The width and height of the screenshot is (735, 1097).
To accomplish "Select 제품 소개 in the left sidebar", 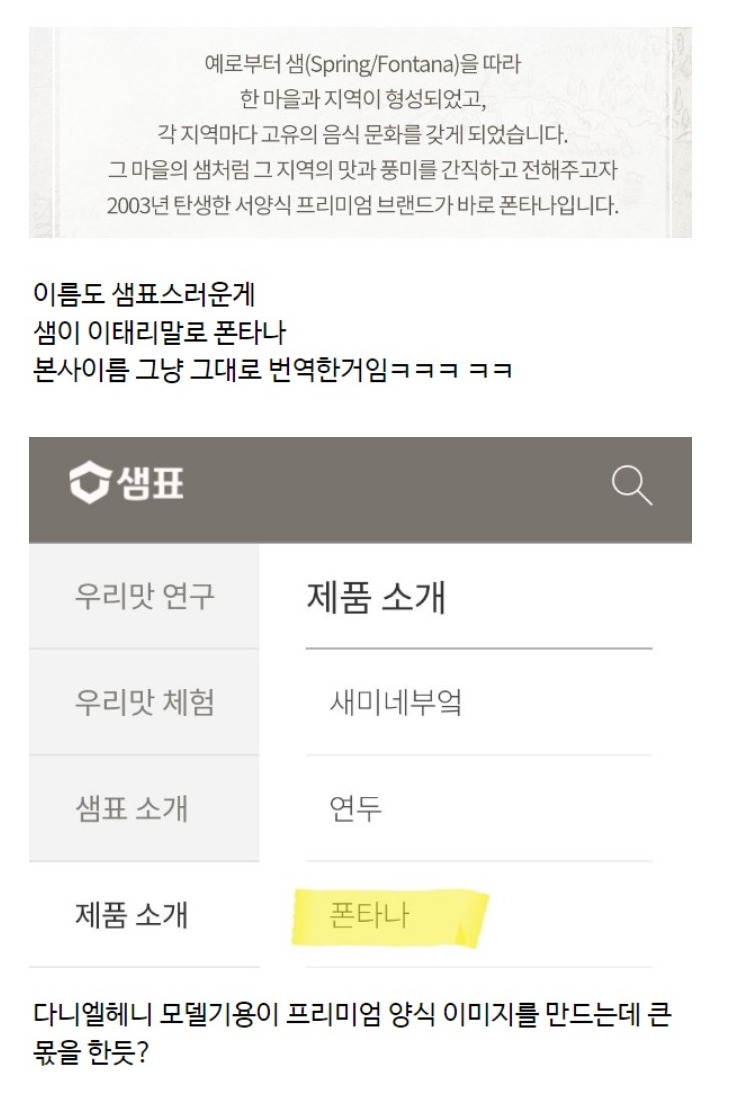I will click(x=144, y=915).
